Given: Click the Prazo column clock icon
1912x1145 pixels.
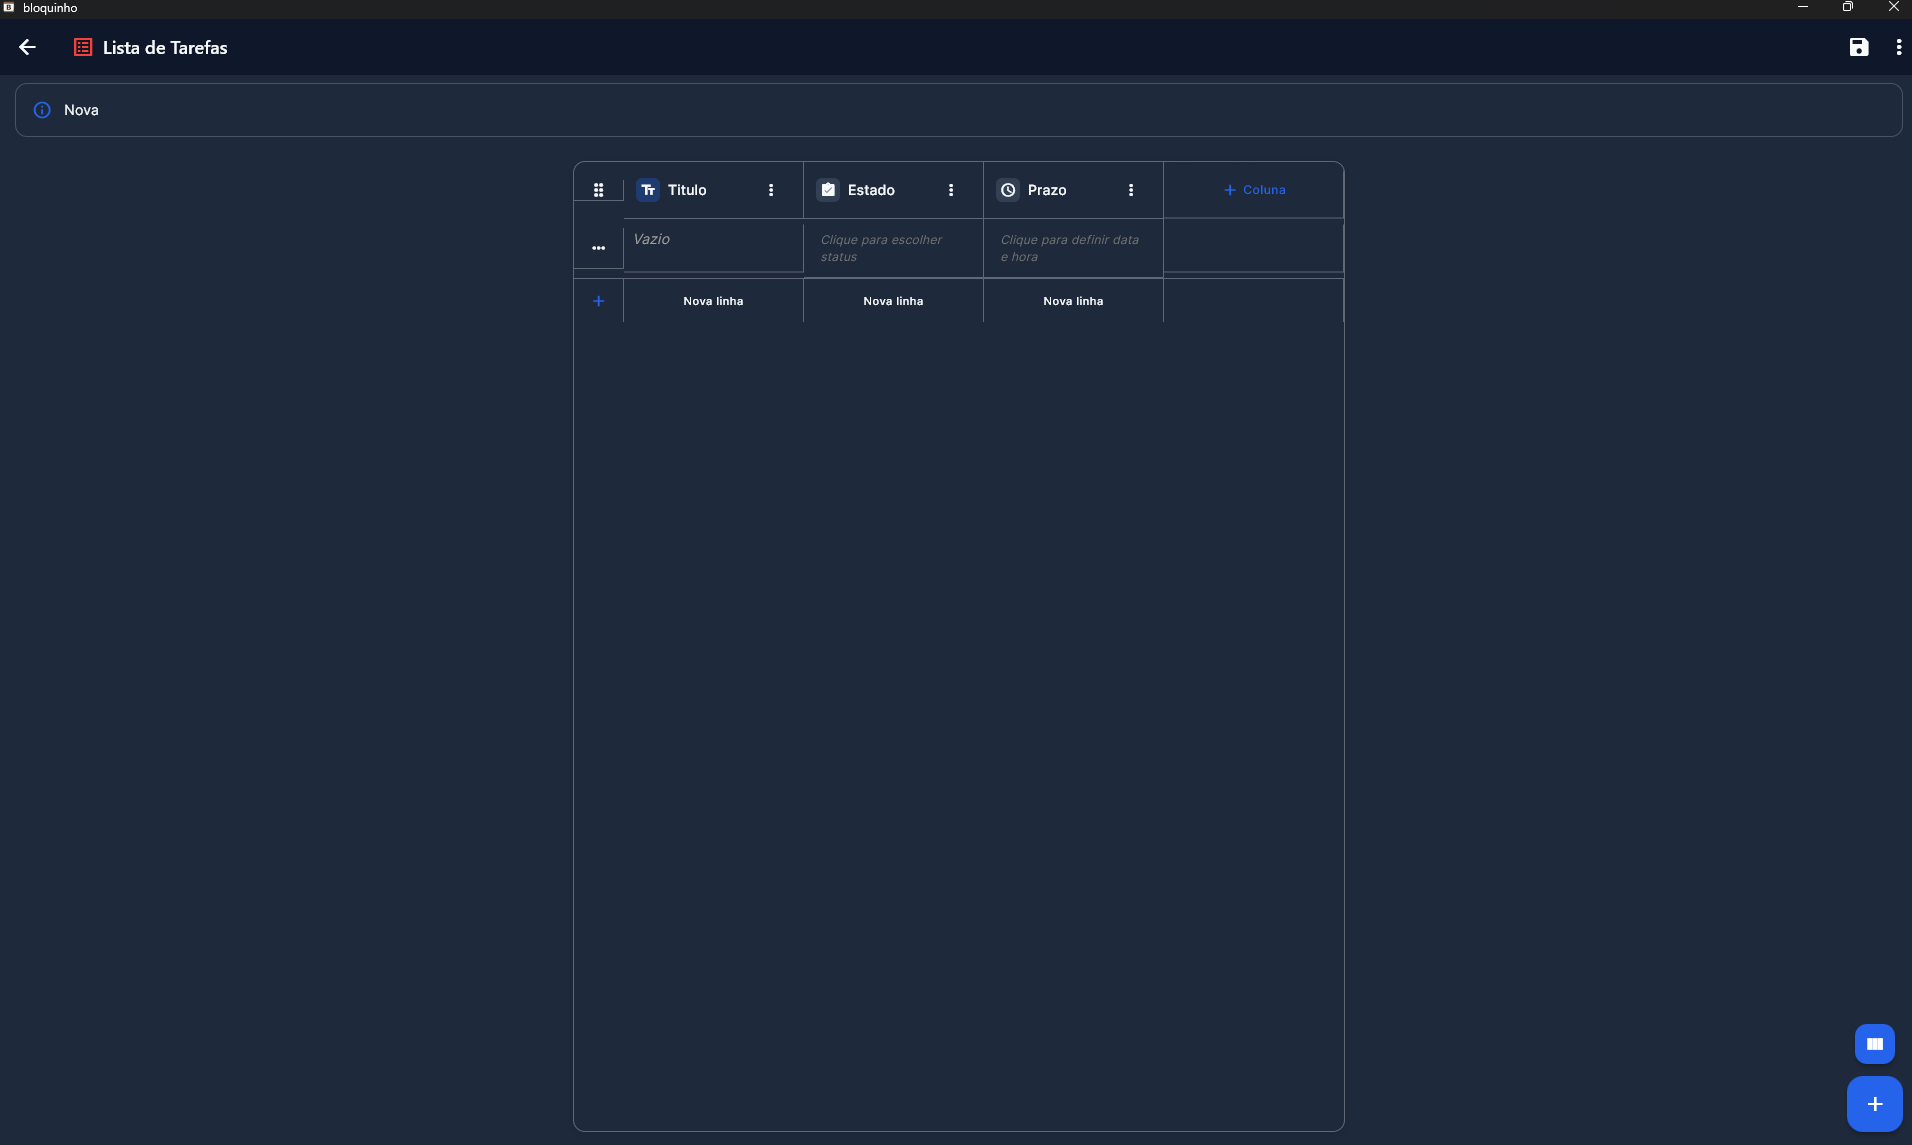Looking at the screenshot, I should pyautogui.click(x=1008, y=190).
